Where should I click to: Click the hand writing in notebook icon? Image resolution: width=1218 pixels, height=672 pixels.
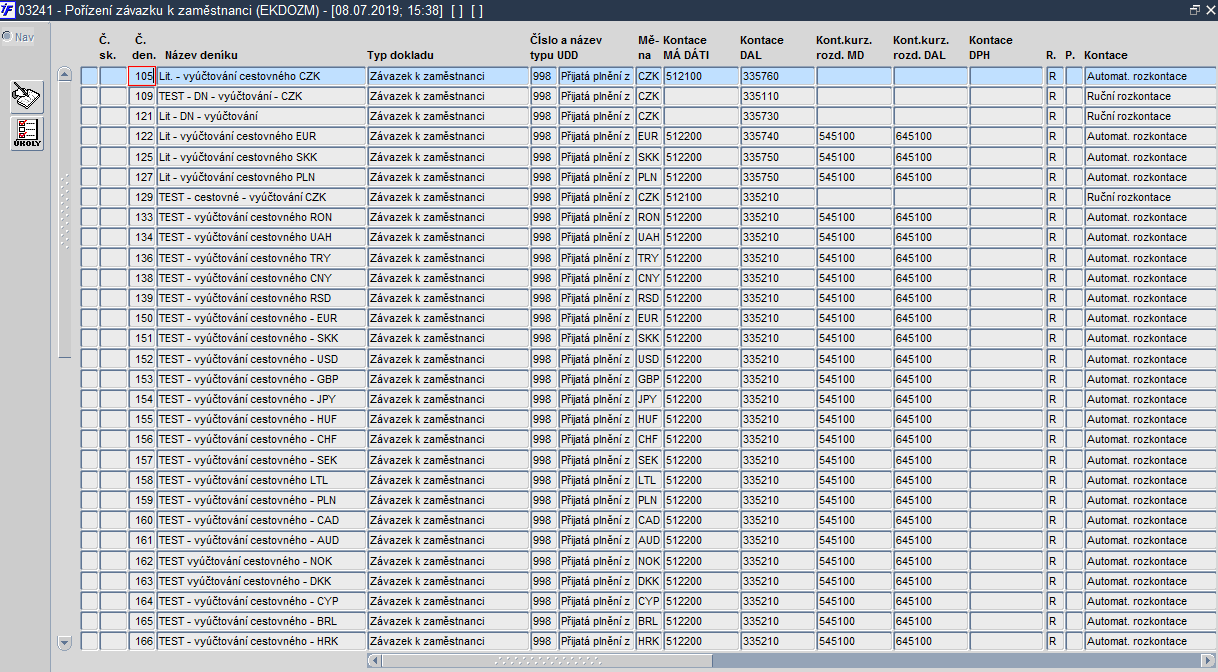pyautogui.click(x=27, y=97)
